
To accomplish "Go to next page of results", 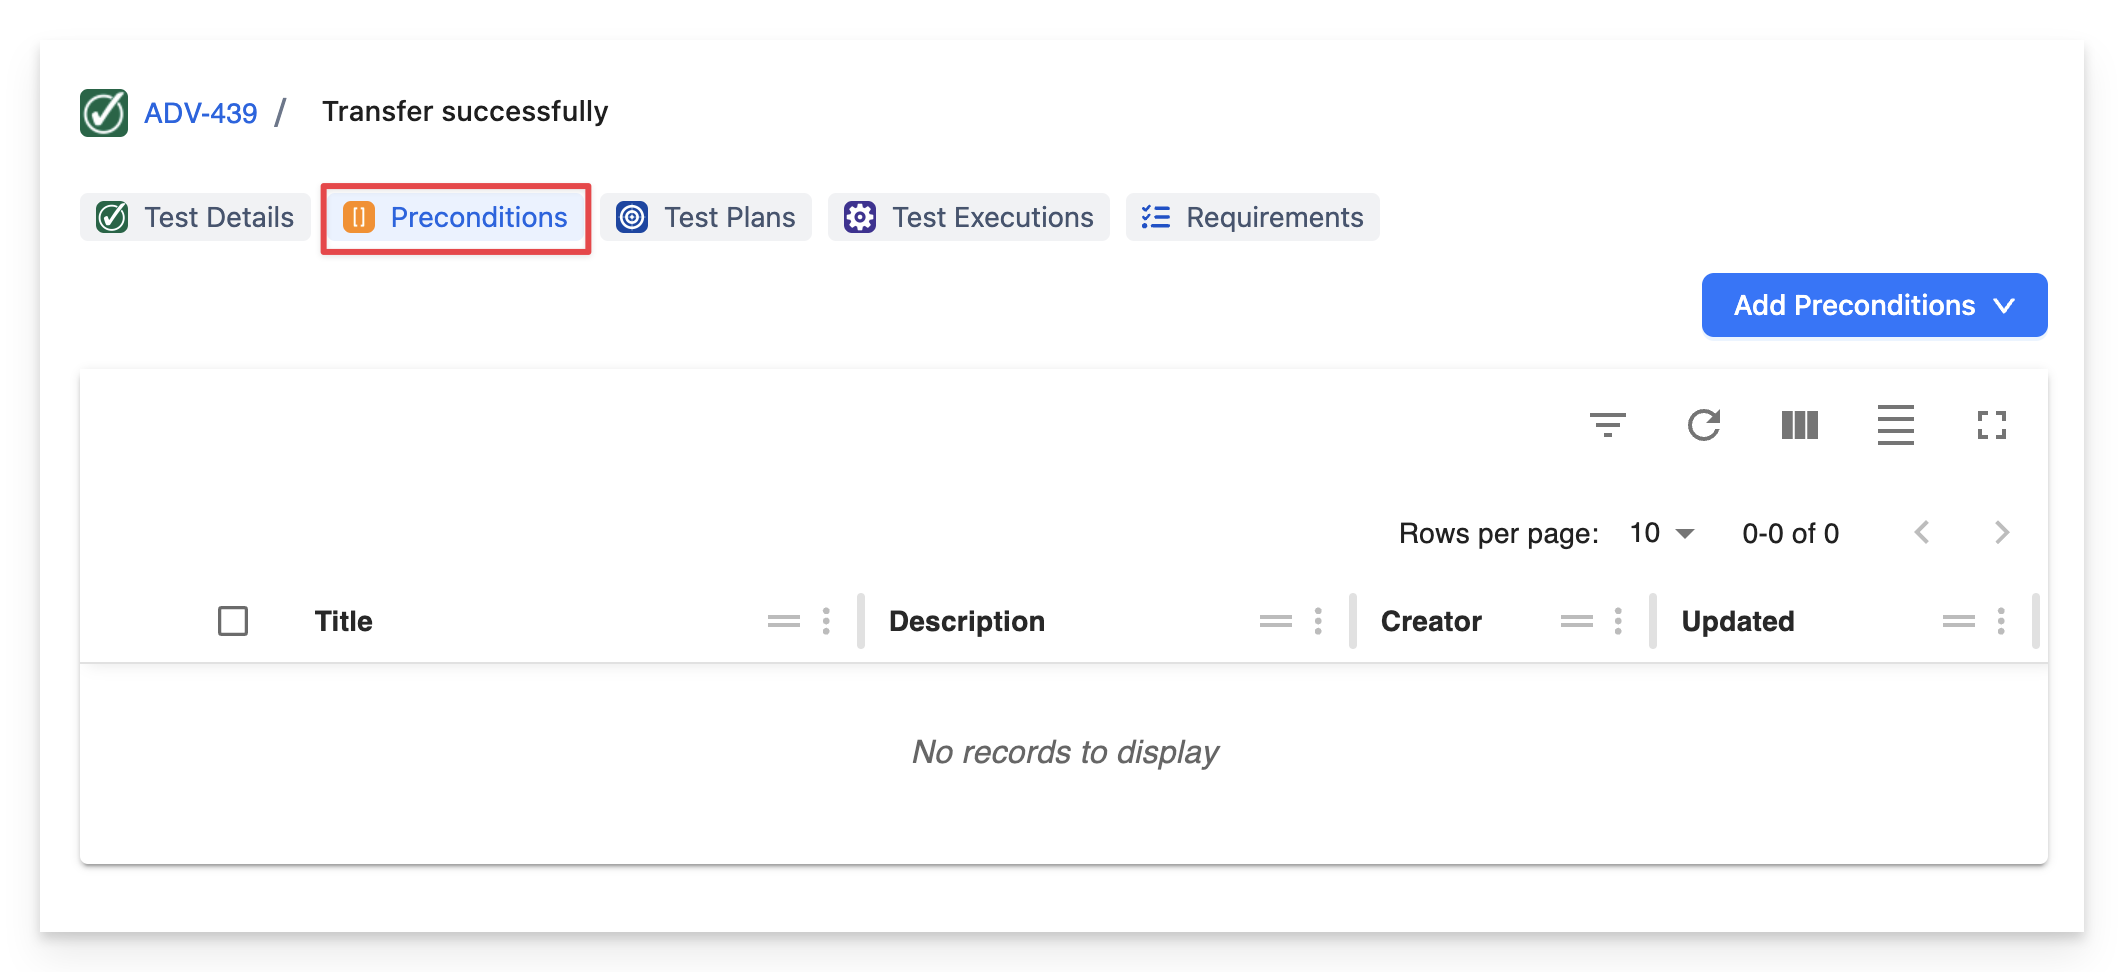I will tap(2001, 533).
